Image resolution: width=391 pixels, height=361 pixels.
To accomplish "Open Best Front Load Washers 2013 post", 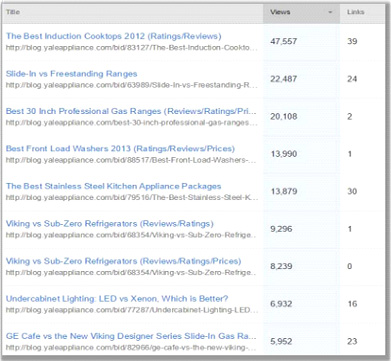I will click(x=120, y=148).
